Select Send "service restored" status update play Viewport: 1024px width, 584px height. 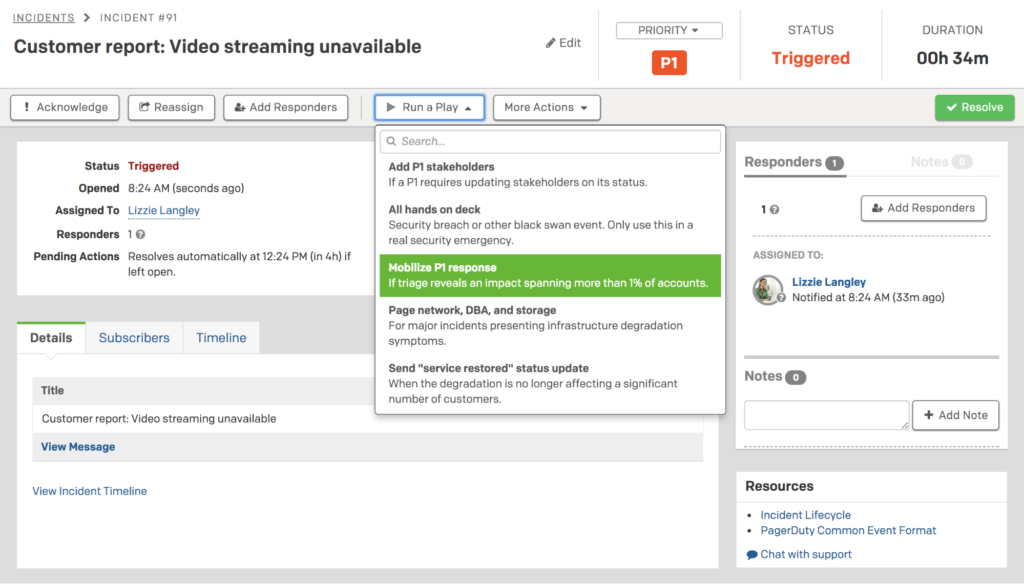[551, 383]
